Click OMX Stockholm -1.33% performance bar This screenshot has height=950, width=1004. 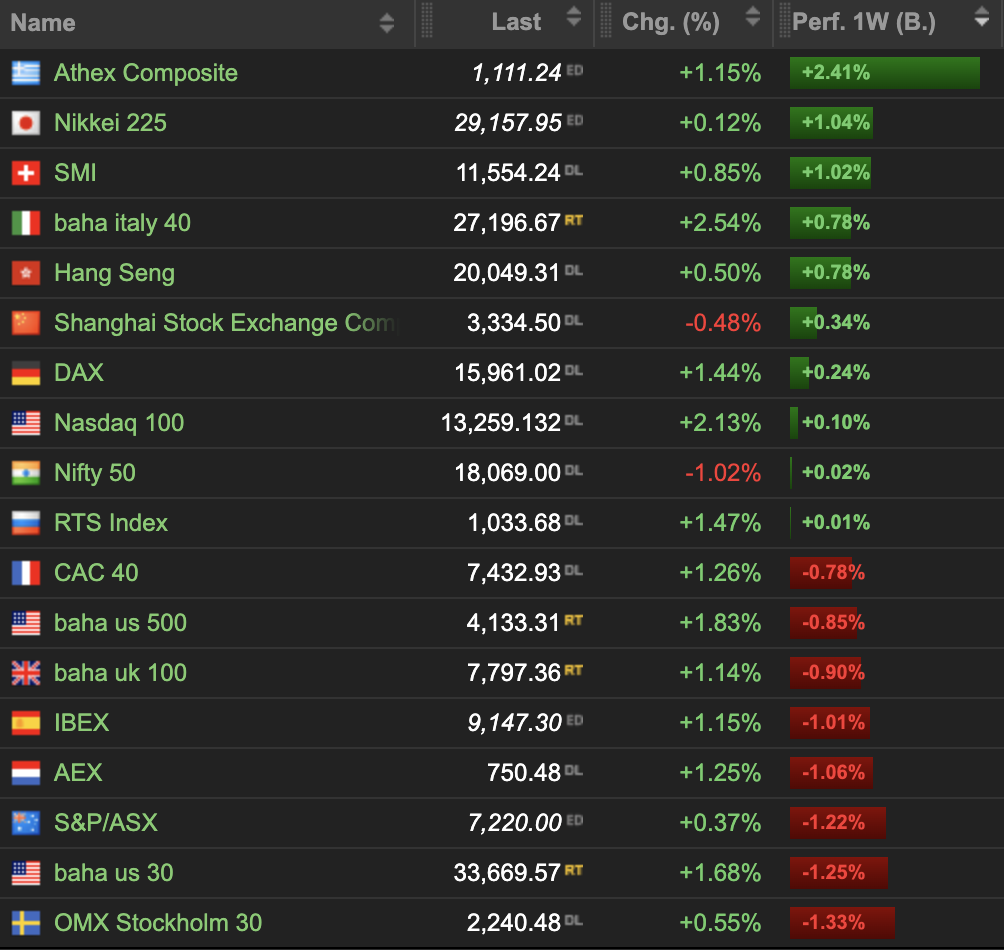coord(842,922)
